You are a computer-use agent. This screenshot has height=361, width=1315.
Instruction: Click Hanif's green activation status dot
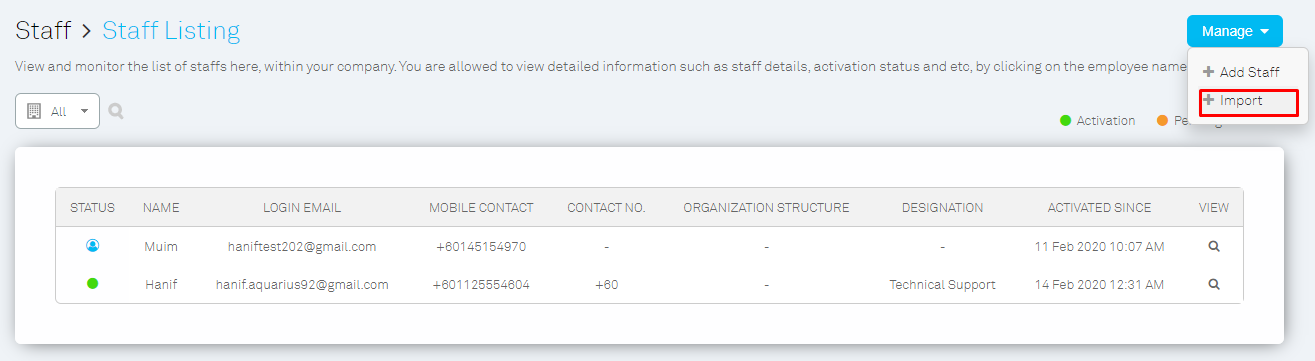(x=93, y=284)
